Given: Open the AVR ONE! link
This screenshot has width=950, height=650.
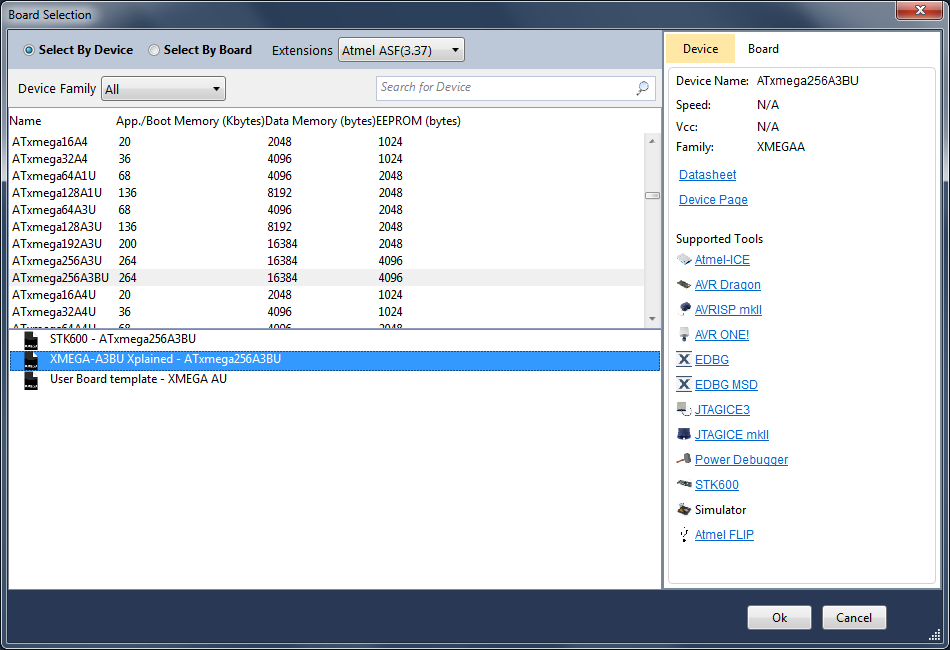Looking at the screenshot, I should (x=722, y=334).
